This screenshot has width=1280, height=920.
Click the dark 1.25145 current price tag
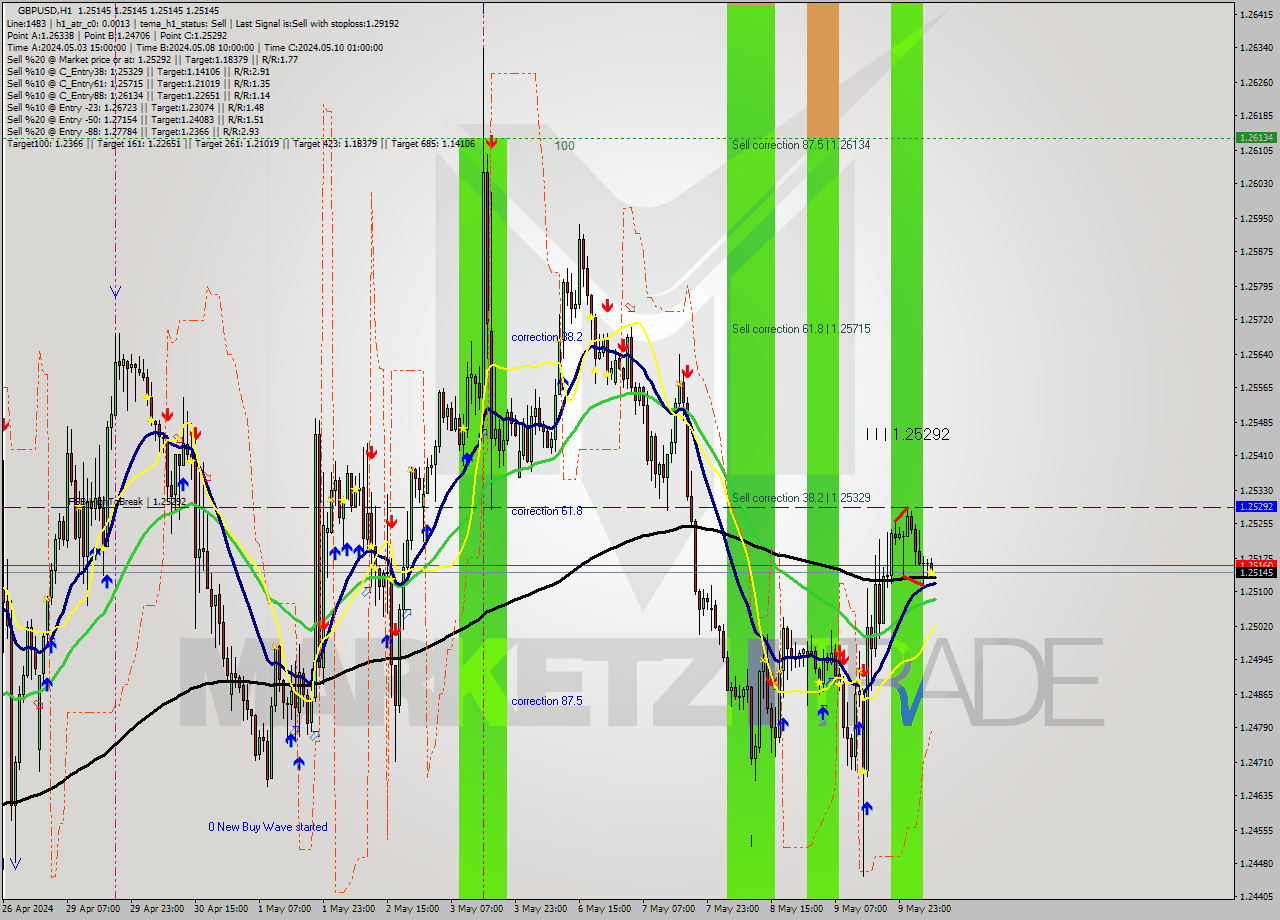tap(1256, 573)
